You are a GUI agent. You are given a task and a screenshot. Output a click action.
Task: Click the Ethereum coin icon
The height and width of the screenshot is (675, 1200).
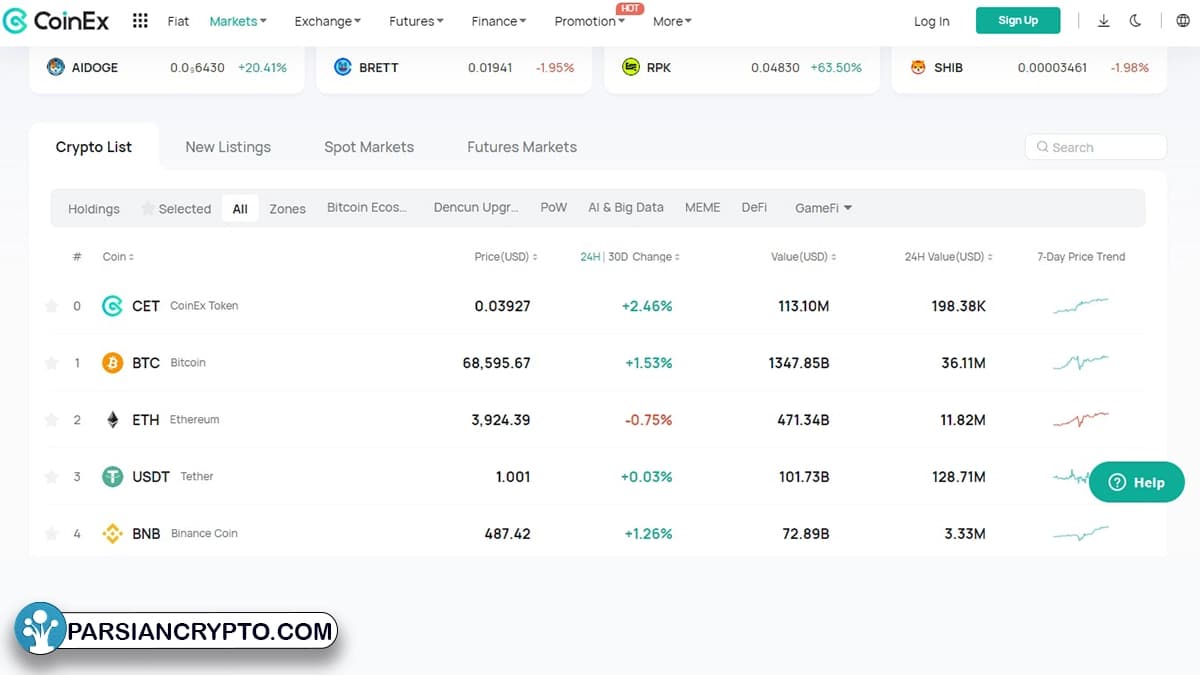[113, 420]
